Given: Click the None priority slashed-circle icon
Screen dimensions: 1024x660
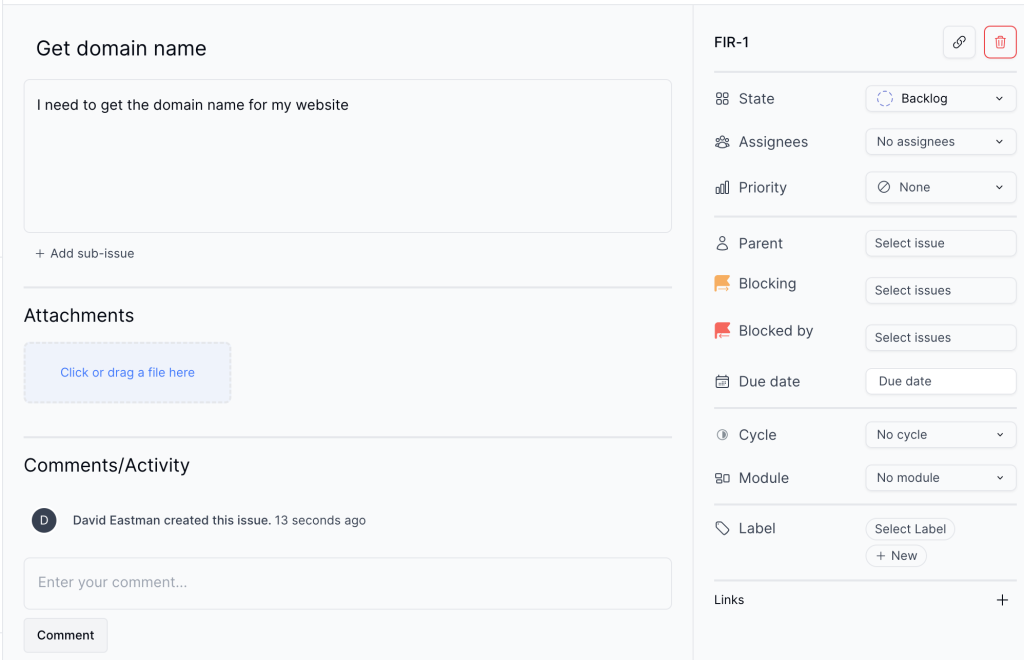Looking at the screenshot, I should click(x=884, y=187).
